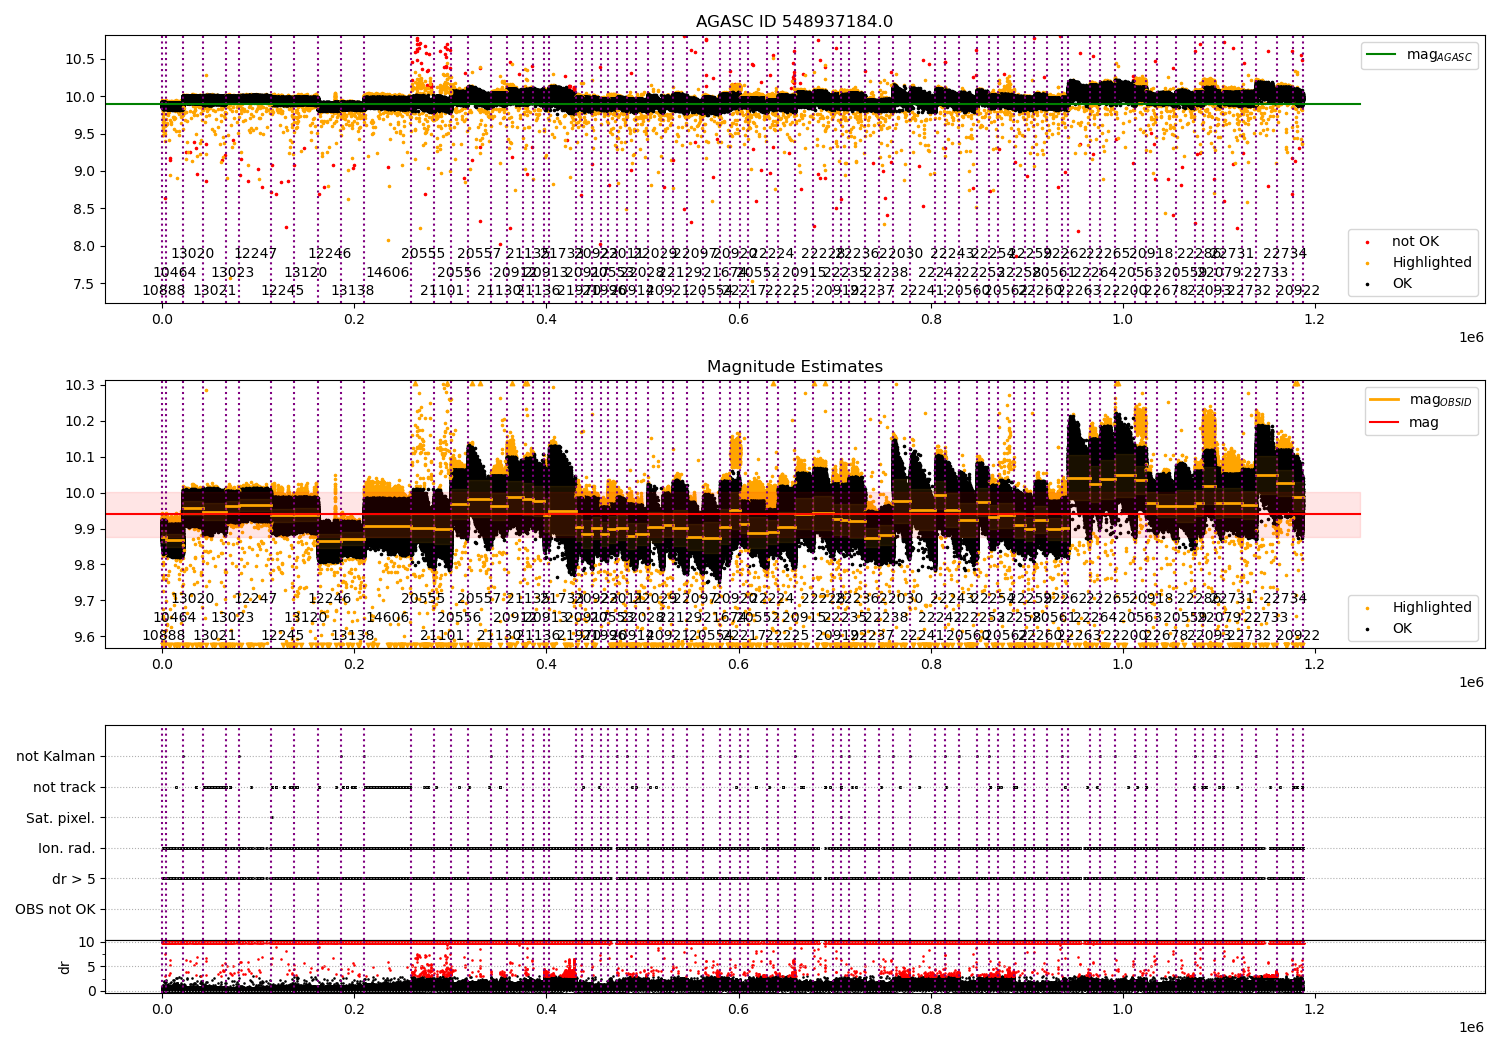Click obsid label '10464' in middle plot
The image size is (1500, 1050).
coord(174,617)
